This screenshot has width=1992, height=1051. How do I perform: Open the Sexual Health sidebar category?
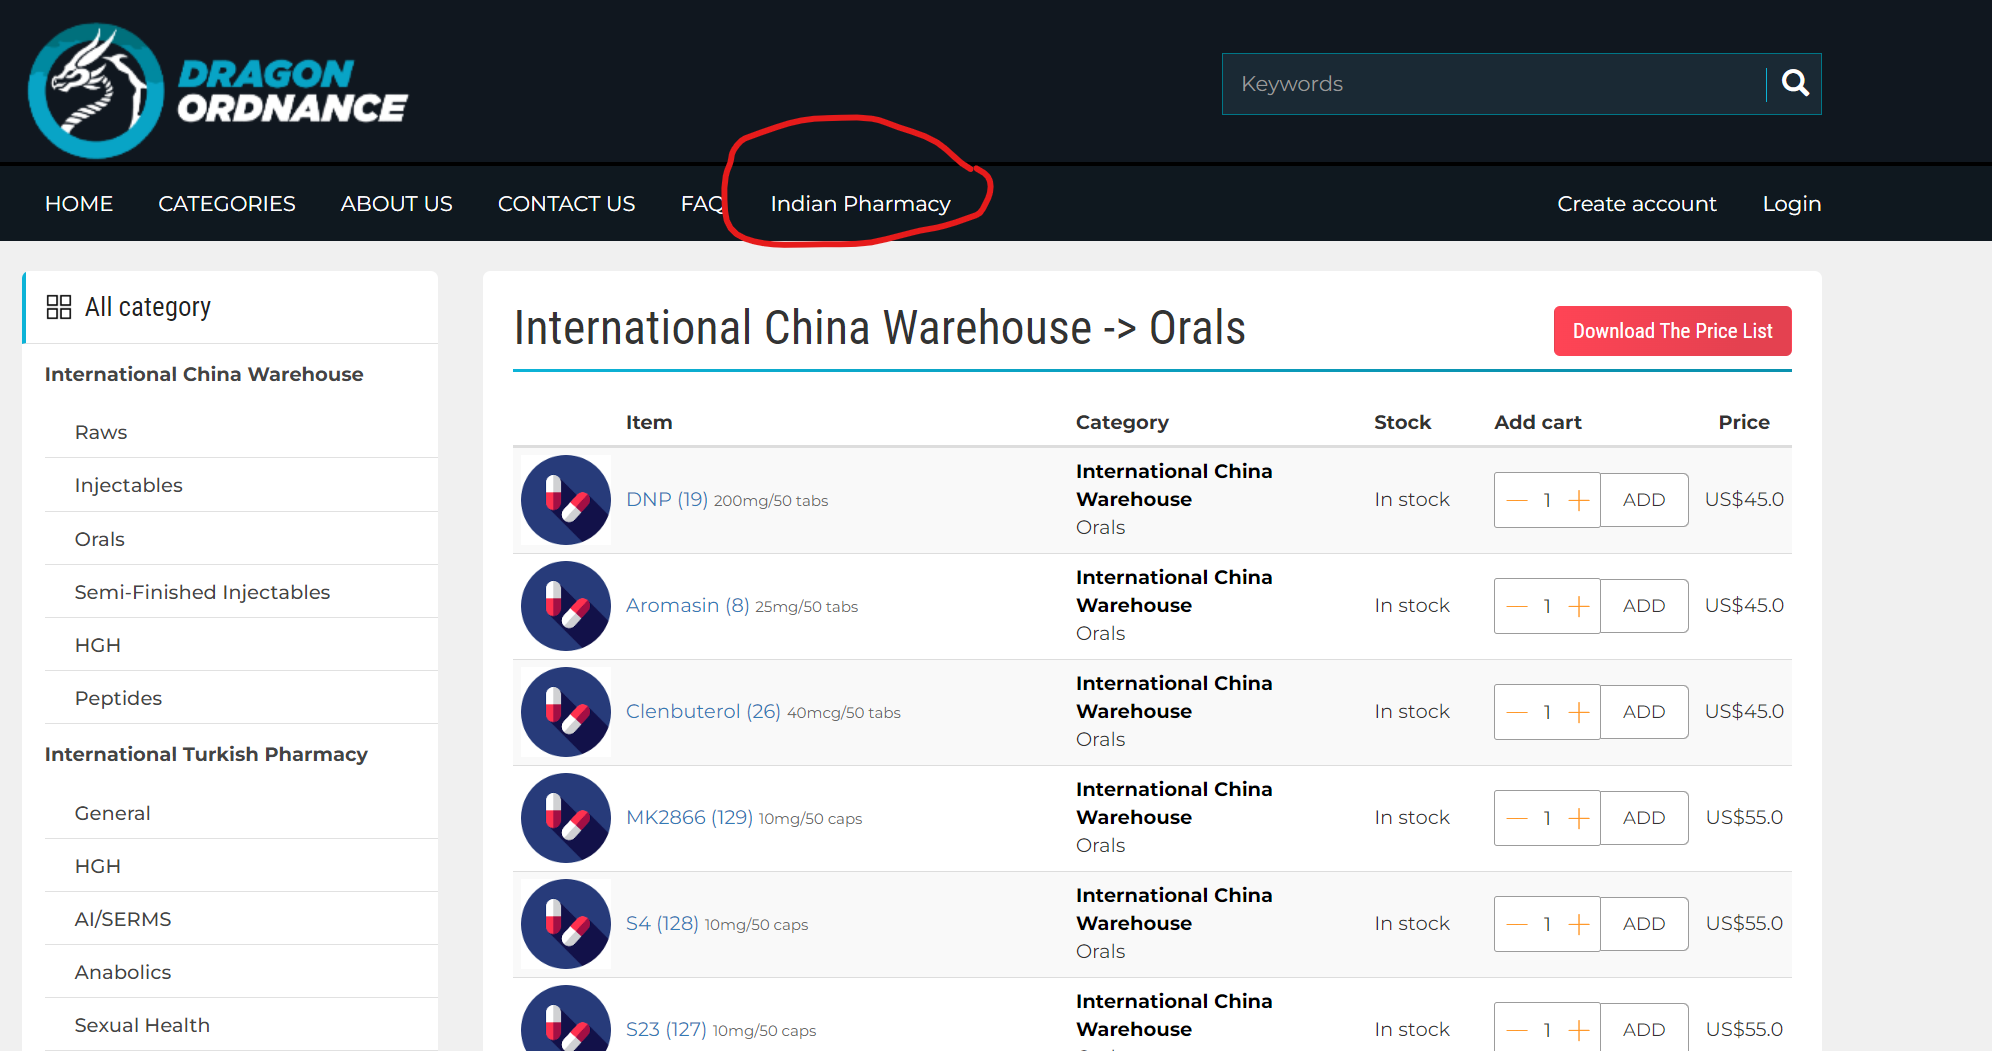(142, 1025)
